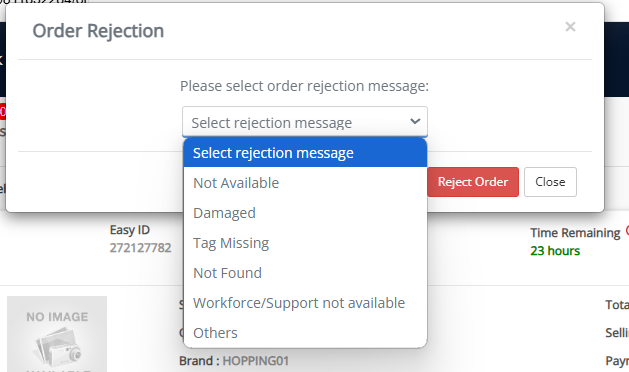Click the Easy ID label
Screen dimensions: 629x372
(130, 230)
